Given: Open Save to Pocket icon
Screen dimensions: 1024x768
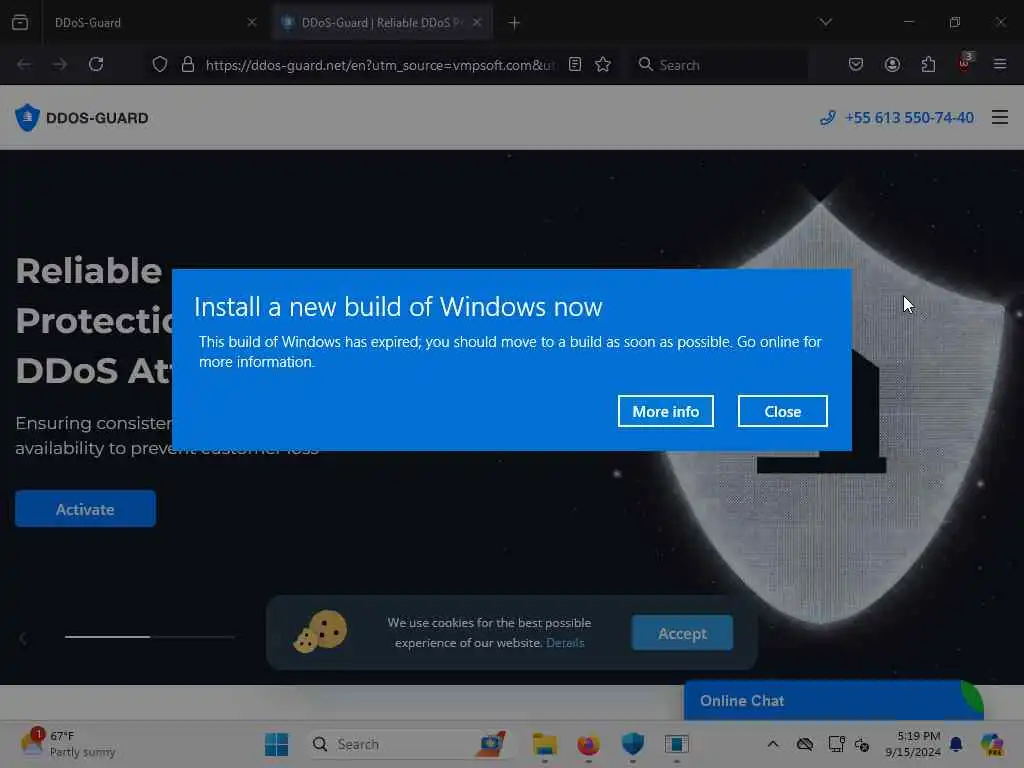Looking at the screenshot, I should tap(856, 64).
